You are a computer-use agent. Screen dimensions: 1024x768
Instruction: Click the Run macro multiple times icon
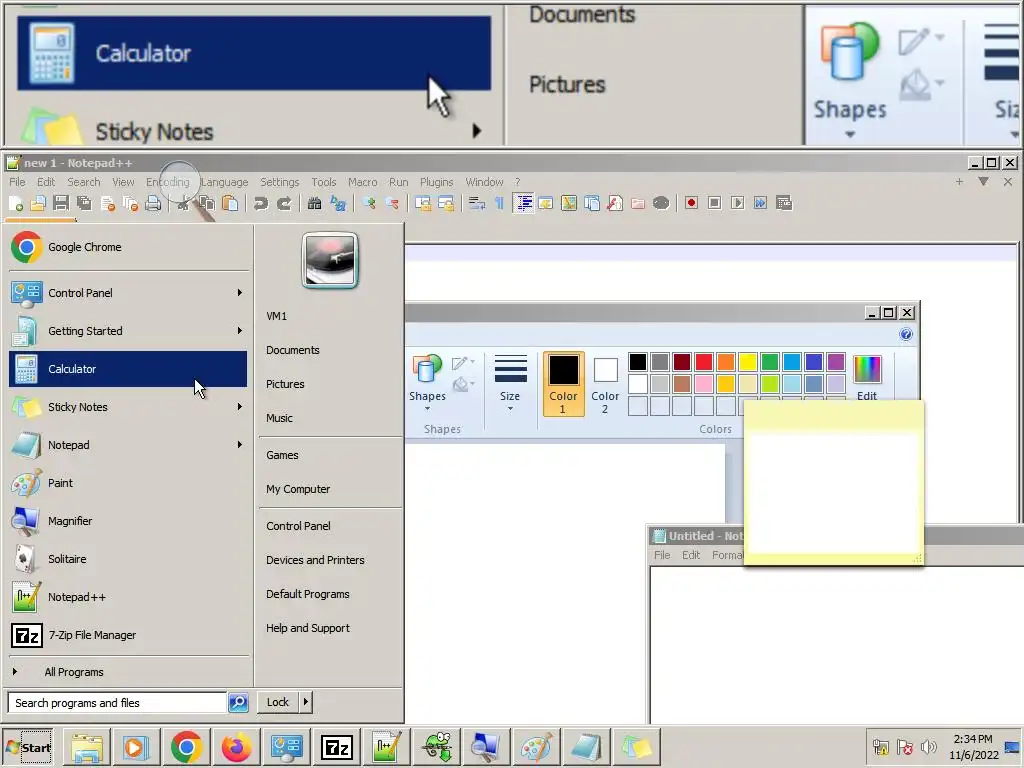click(760, 203)
